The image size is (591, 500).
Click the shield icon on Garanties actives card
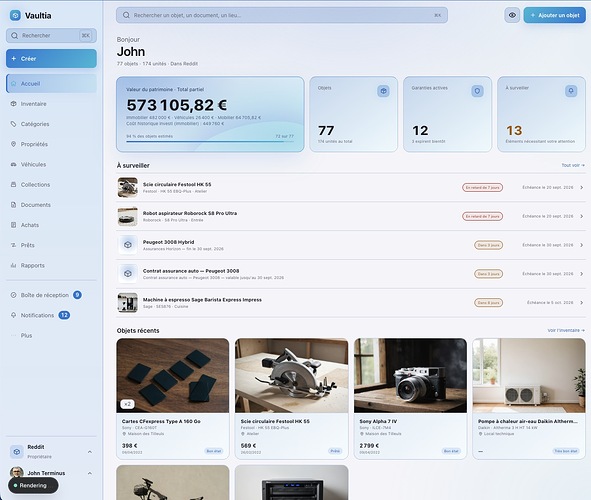click(477, 91)
